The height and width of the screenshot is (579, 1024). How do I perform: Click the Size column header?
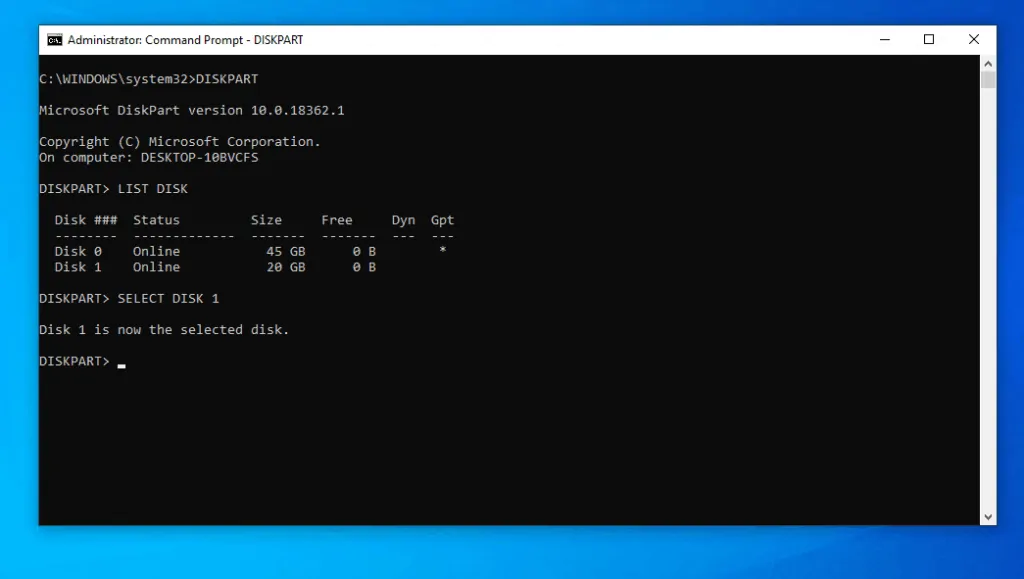(266, 219)
